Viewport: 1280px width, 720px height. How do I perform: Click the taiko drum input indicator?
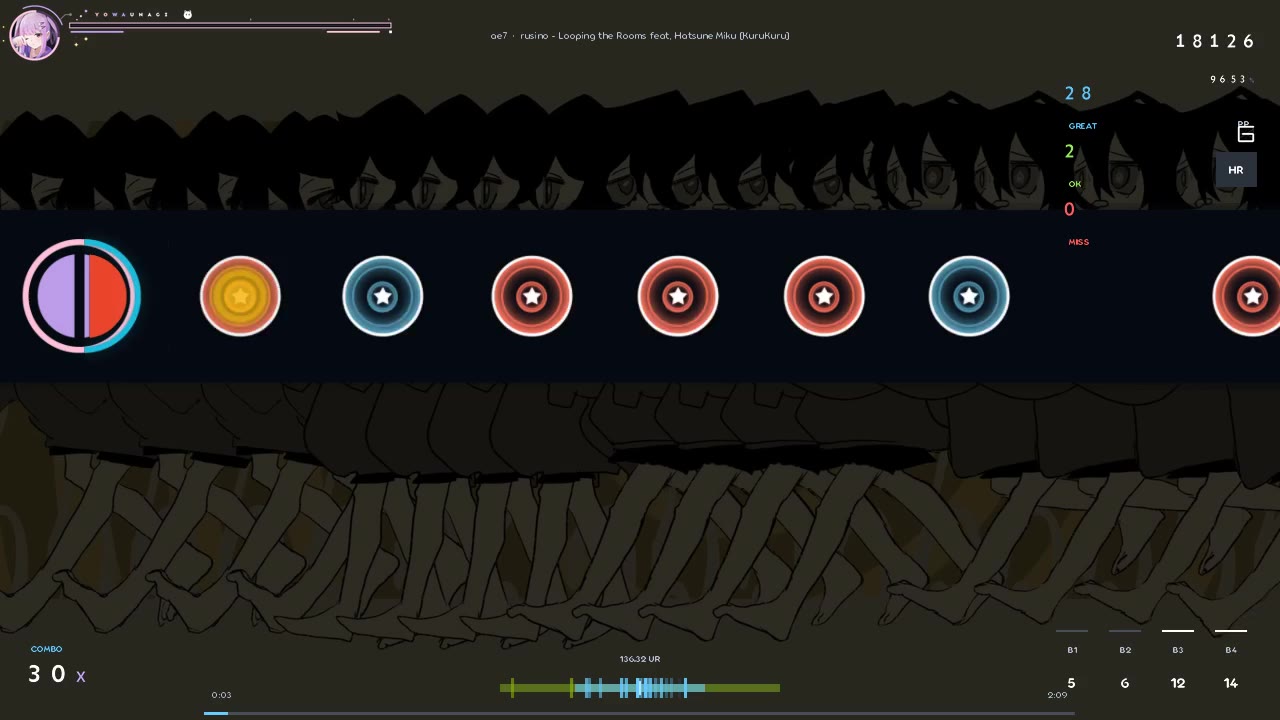82,296
